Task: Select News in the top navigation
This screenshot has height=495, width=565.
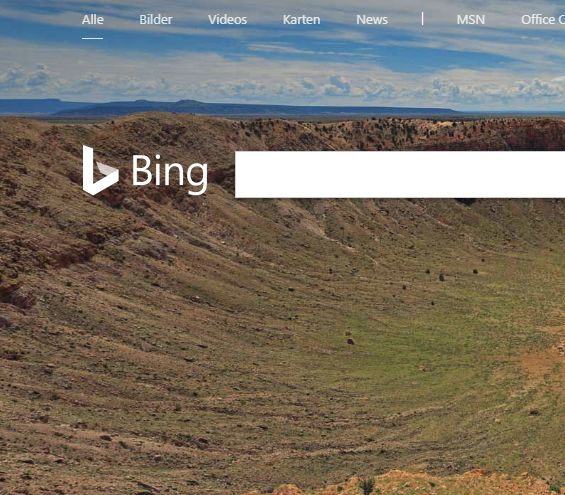Action: [372, 19]
